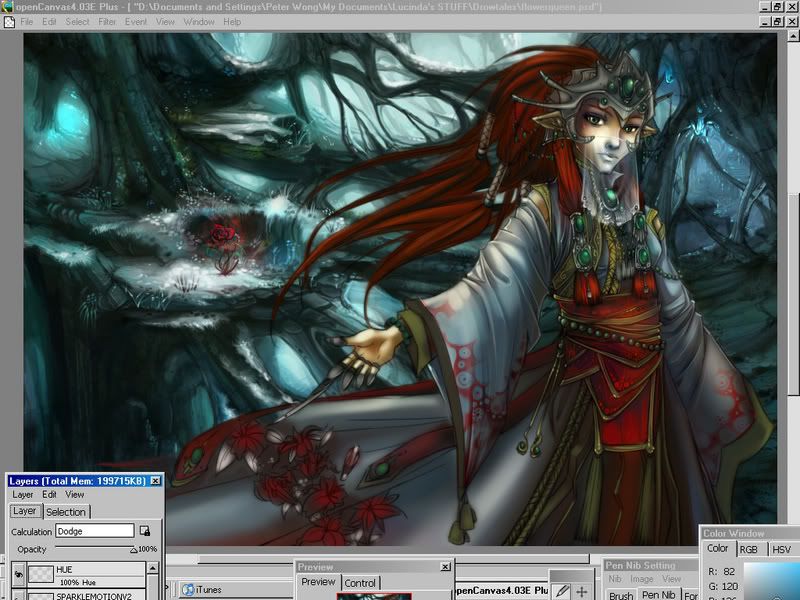Click the HUE layer thumbnail
This screenshot has height=600, width=800.
(x=41, y=574)
